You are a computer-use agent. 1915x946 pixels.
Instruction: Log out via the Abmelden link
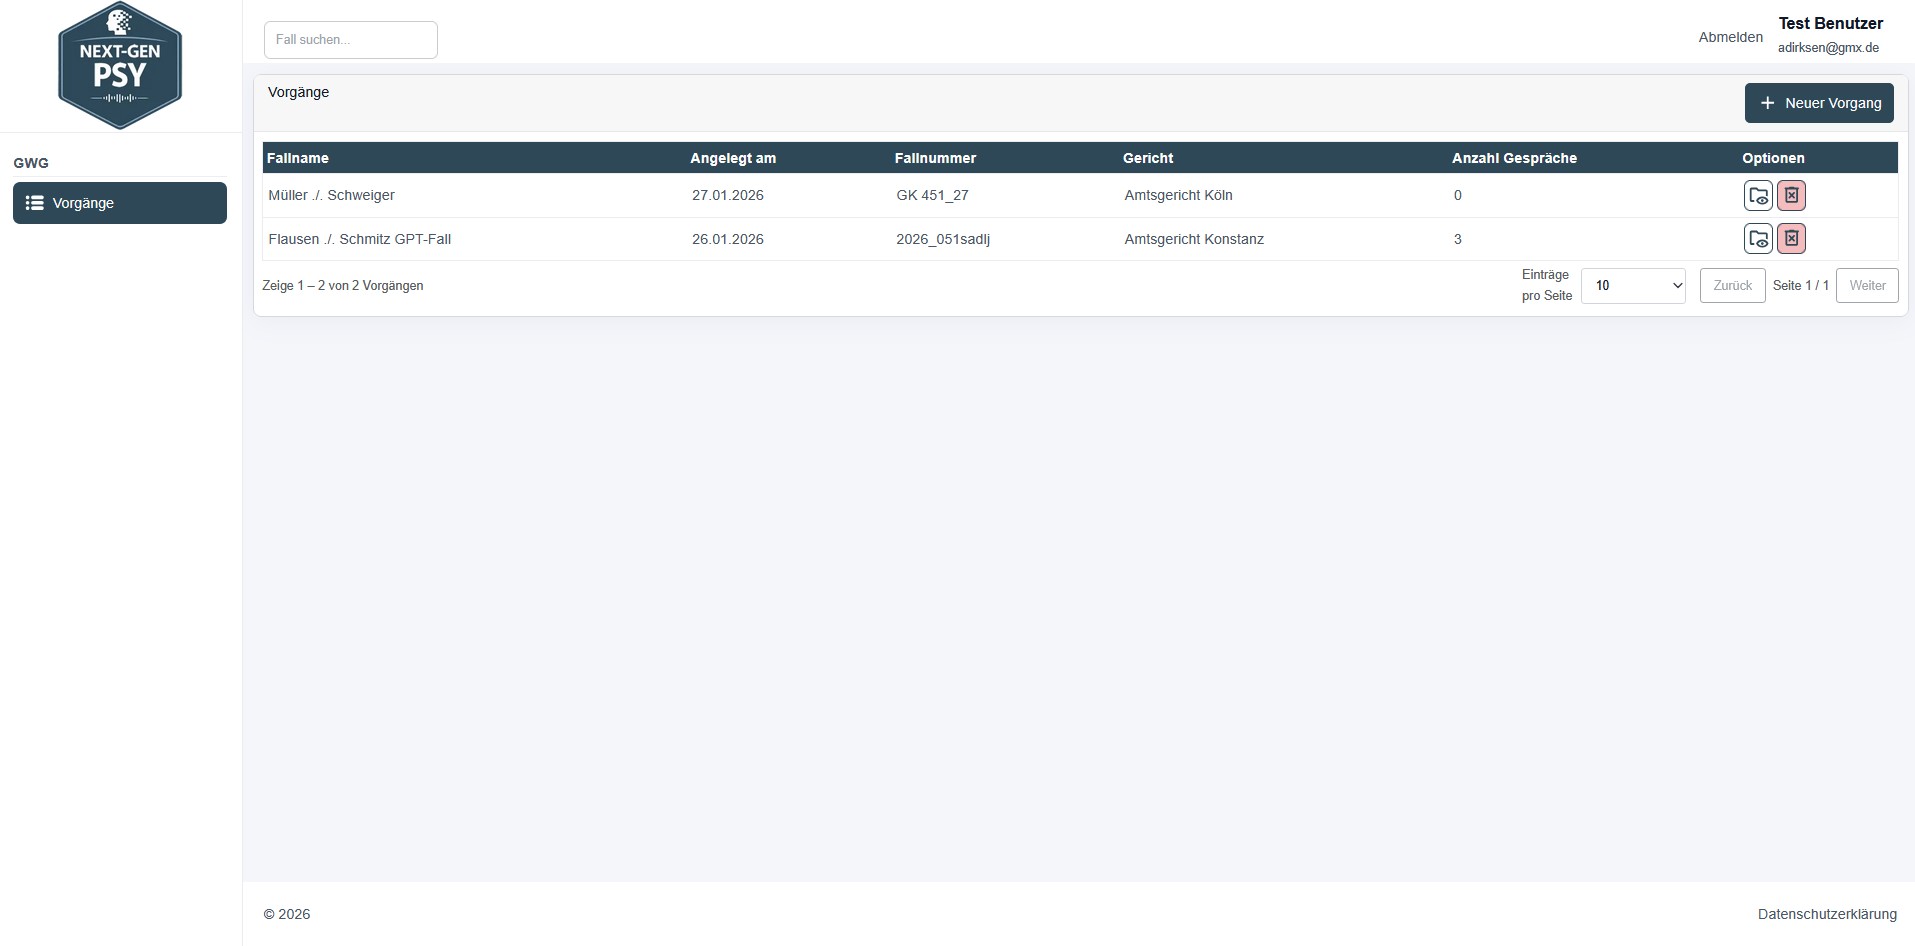1730,37
